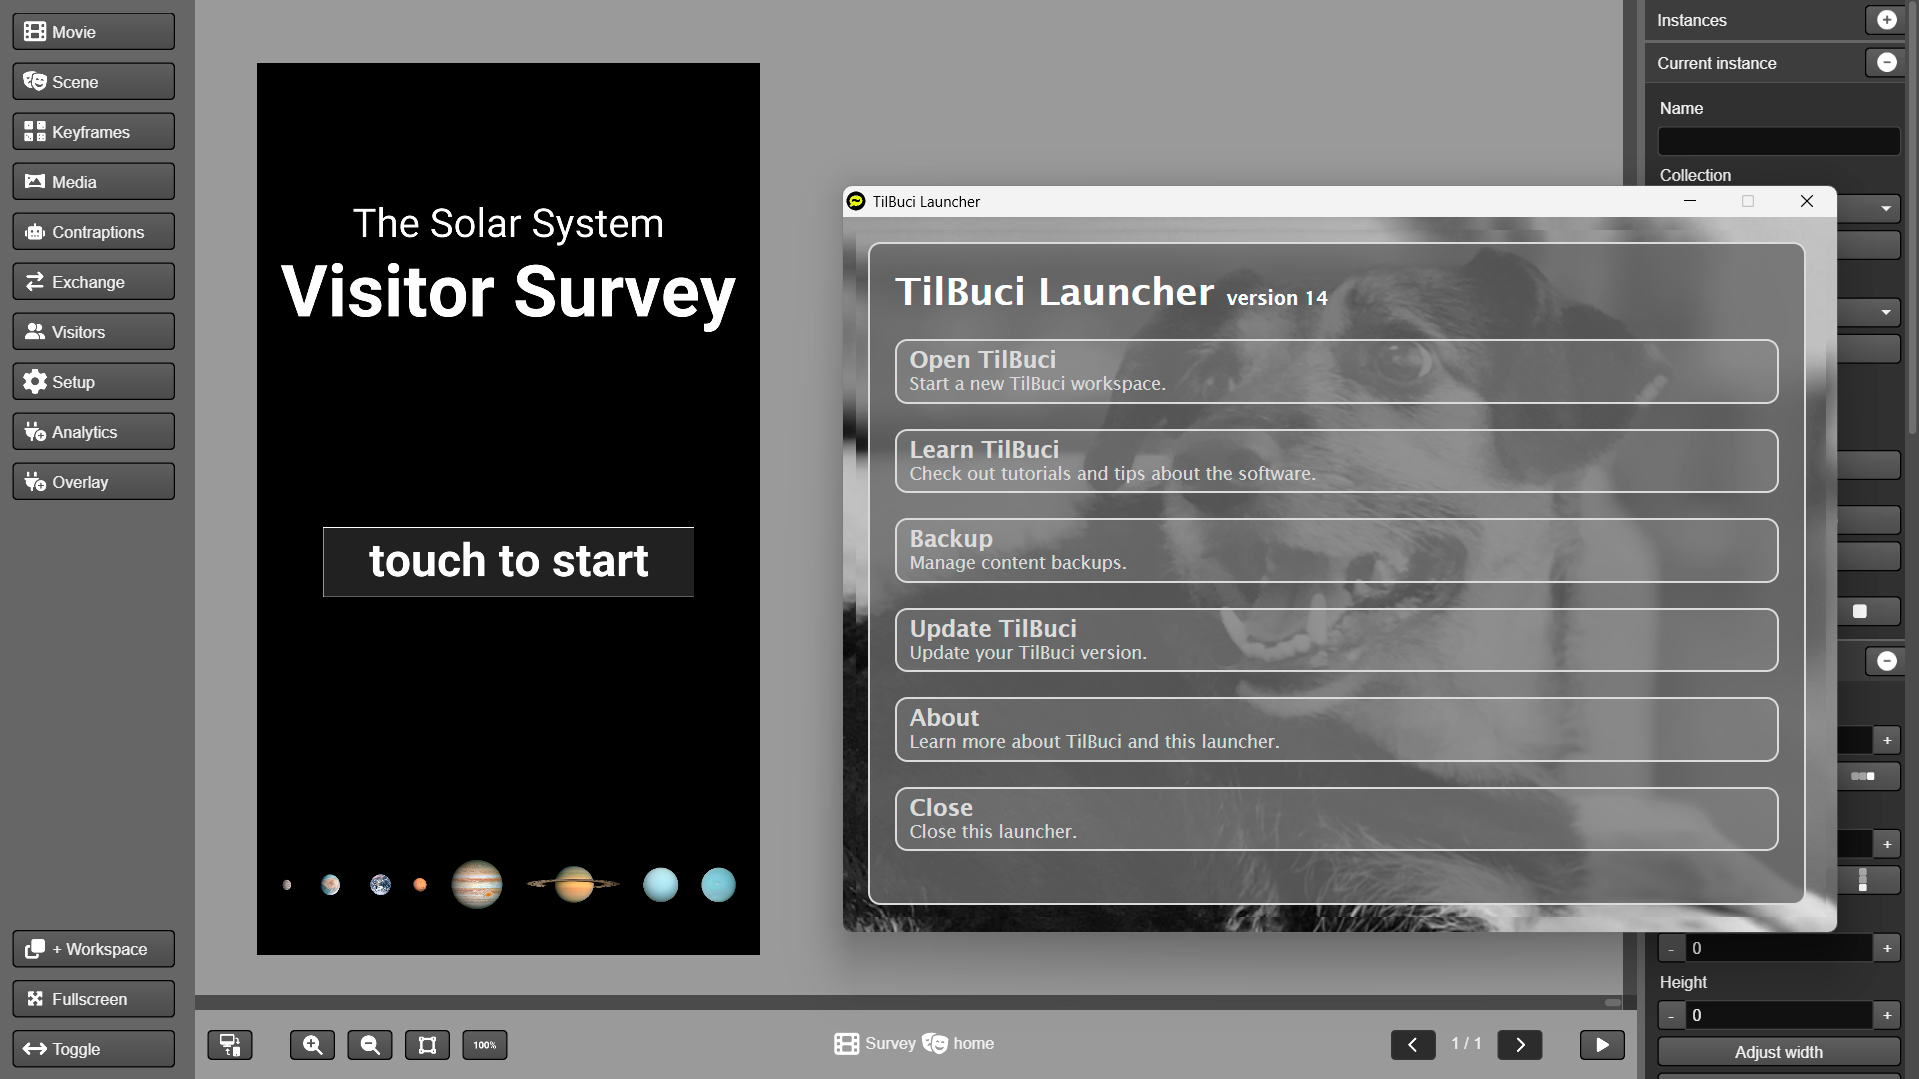Image resolution: width=1919 pixels, height=1079 pixels.
Task: Switch the editor to Fullscreen
Action: pos(94,999)
